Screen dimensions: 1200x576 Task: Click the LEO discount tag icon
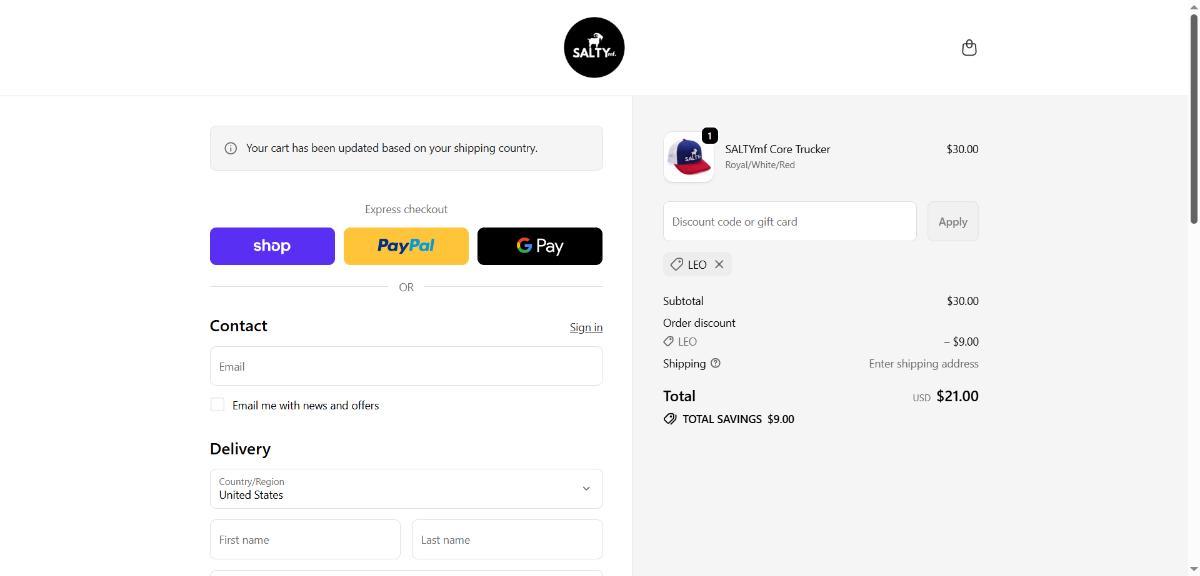(677, 265)
